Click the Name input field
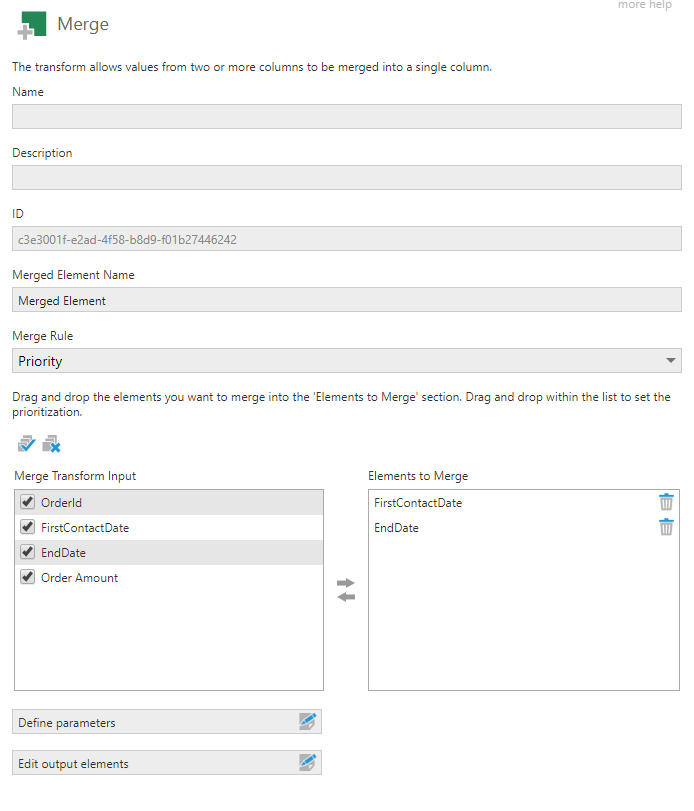694x811 pixels. pos(346,116)
